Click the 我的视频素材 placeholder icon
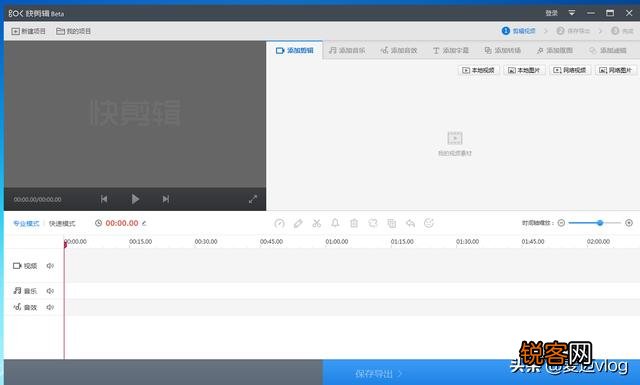The width and height of the screenshot is (640, 385). click(455, 138)
